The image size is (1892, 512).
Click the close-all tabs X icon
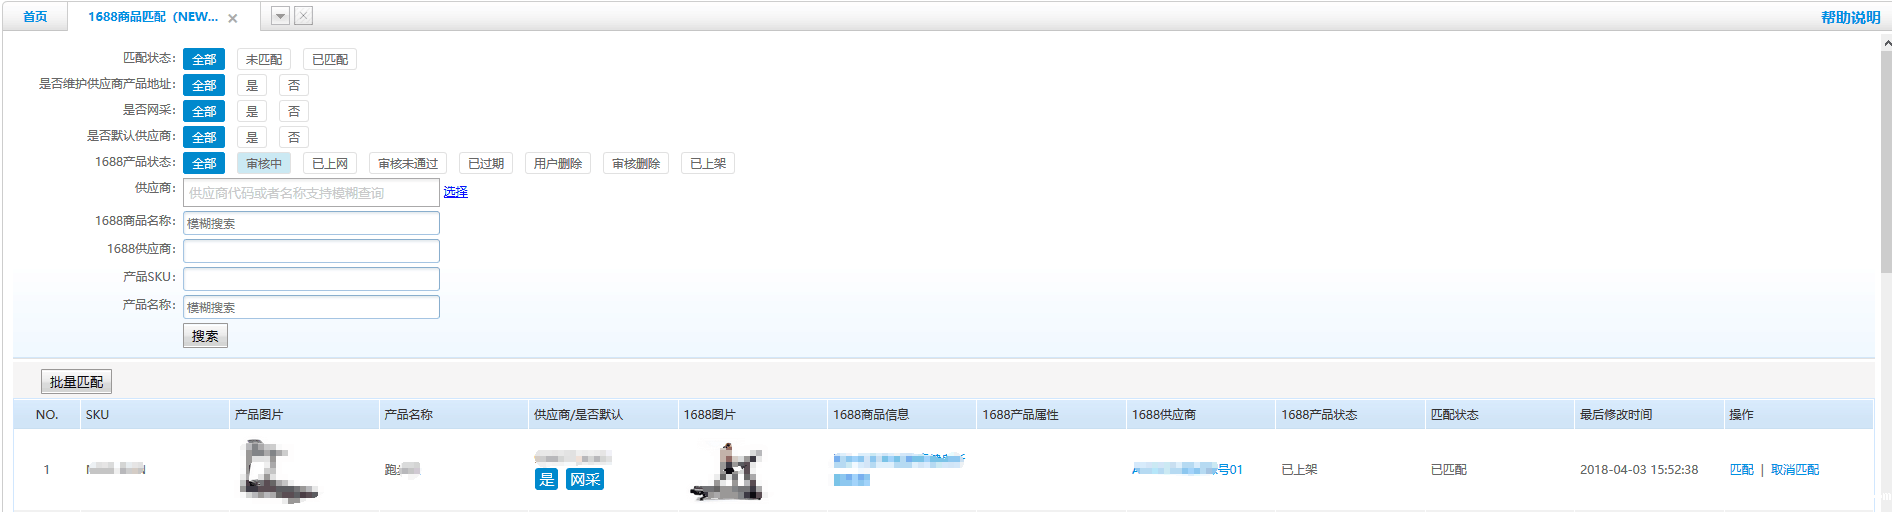point(304,16)
